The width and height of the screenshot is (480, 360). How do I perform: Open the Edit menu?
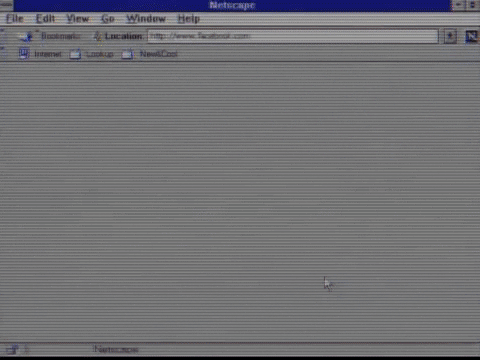(x=45, y=19)
